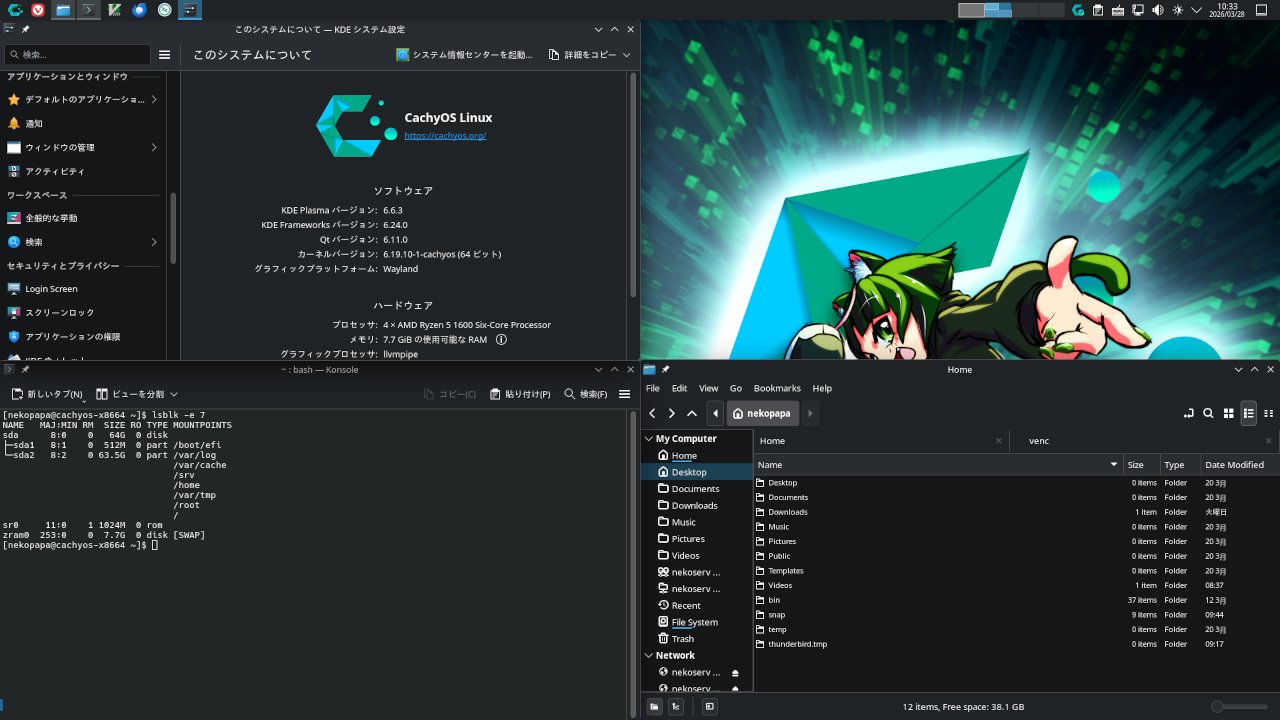Open Application Permissions settings

[83, 337]
